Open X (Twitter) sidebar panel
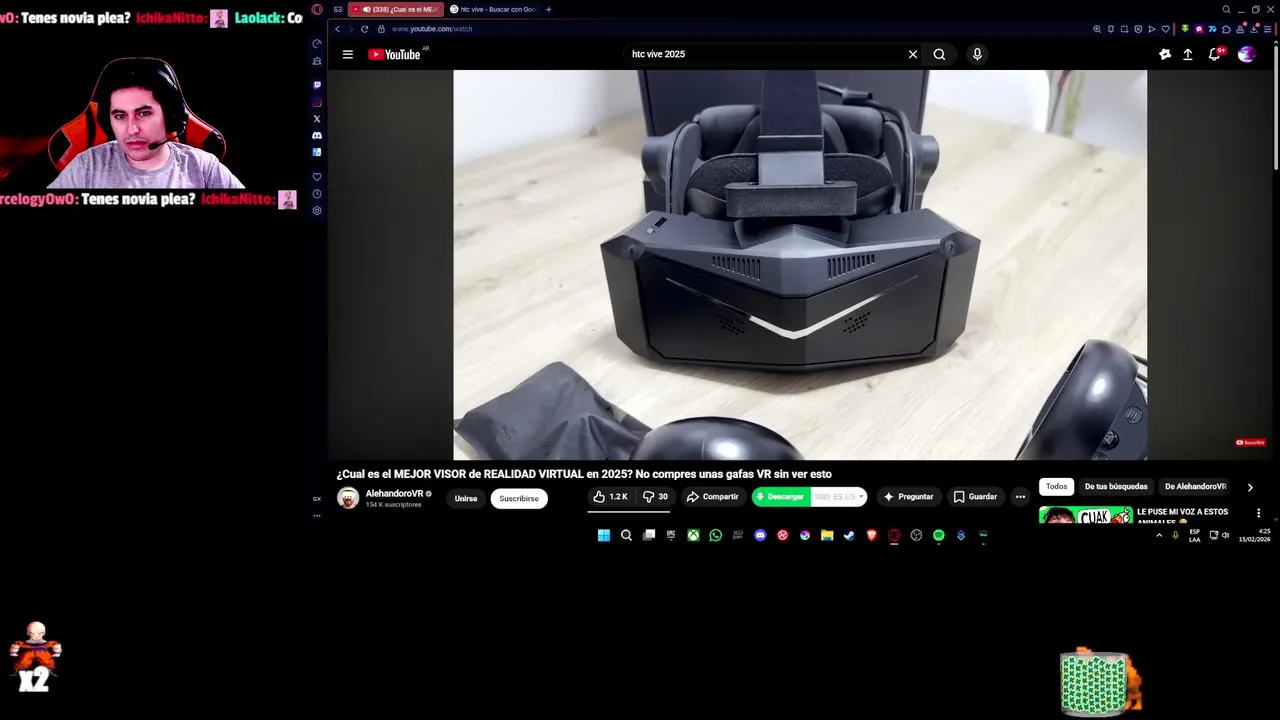The image size is (1280, 720). (317, 119)
